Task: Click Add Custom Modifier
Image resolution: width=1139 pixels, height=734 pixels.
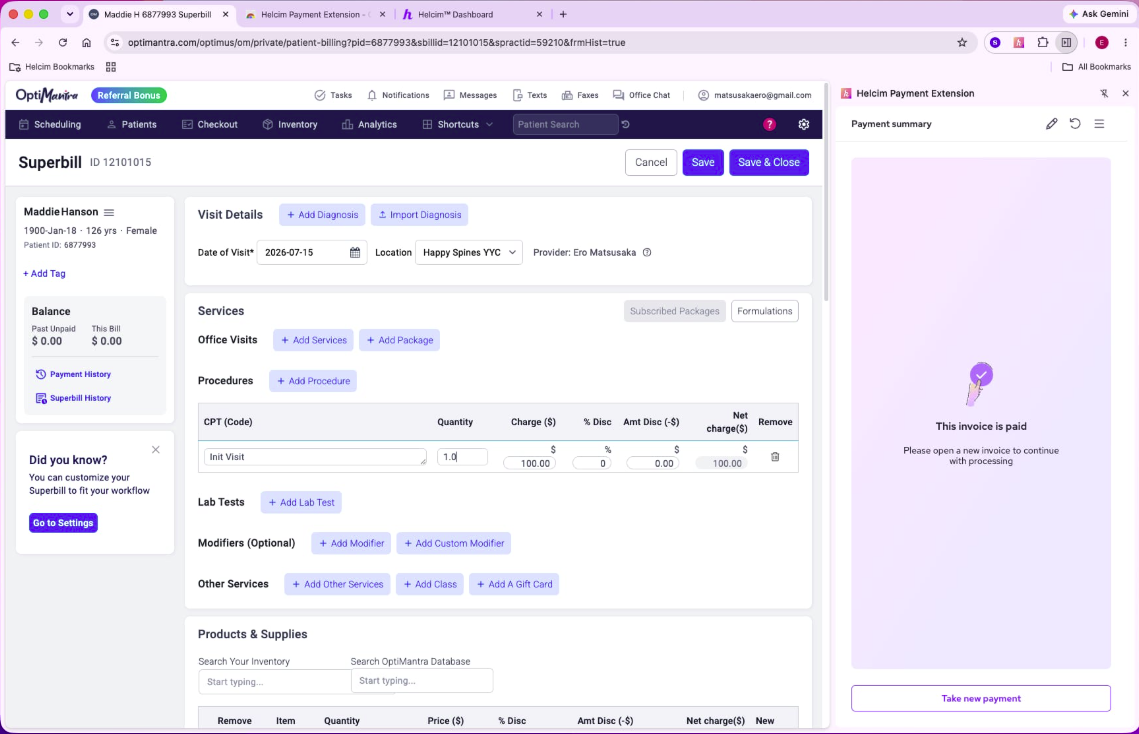Action: tap(454, 543)
